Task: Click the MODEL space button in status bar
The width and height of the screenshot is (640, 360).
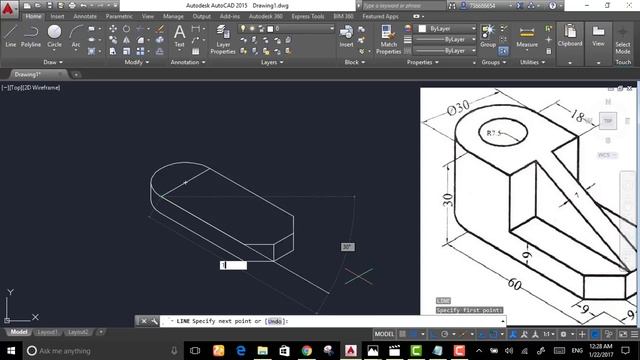Action: 384,334
